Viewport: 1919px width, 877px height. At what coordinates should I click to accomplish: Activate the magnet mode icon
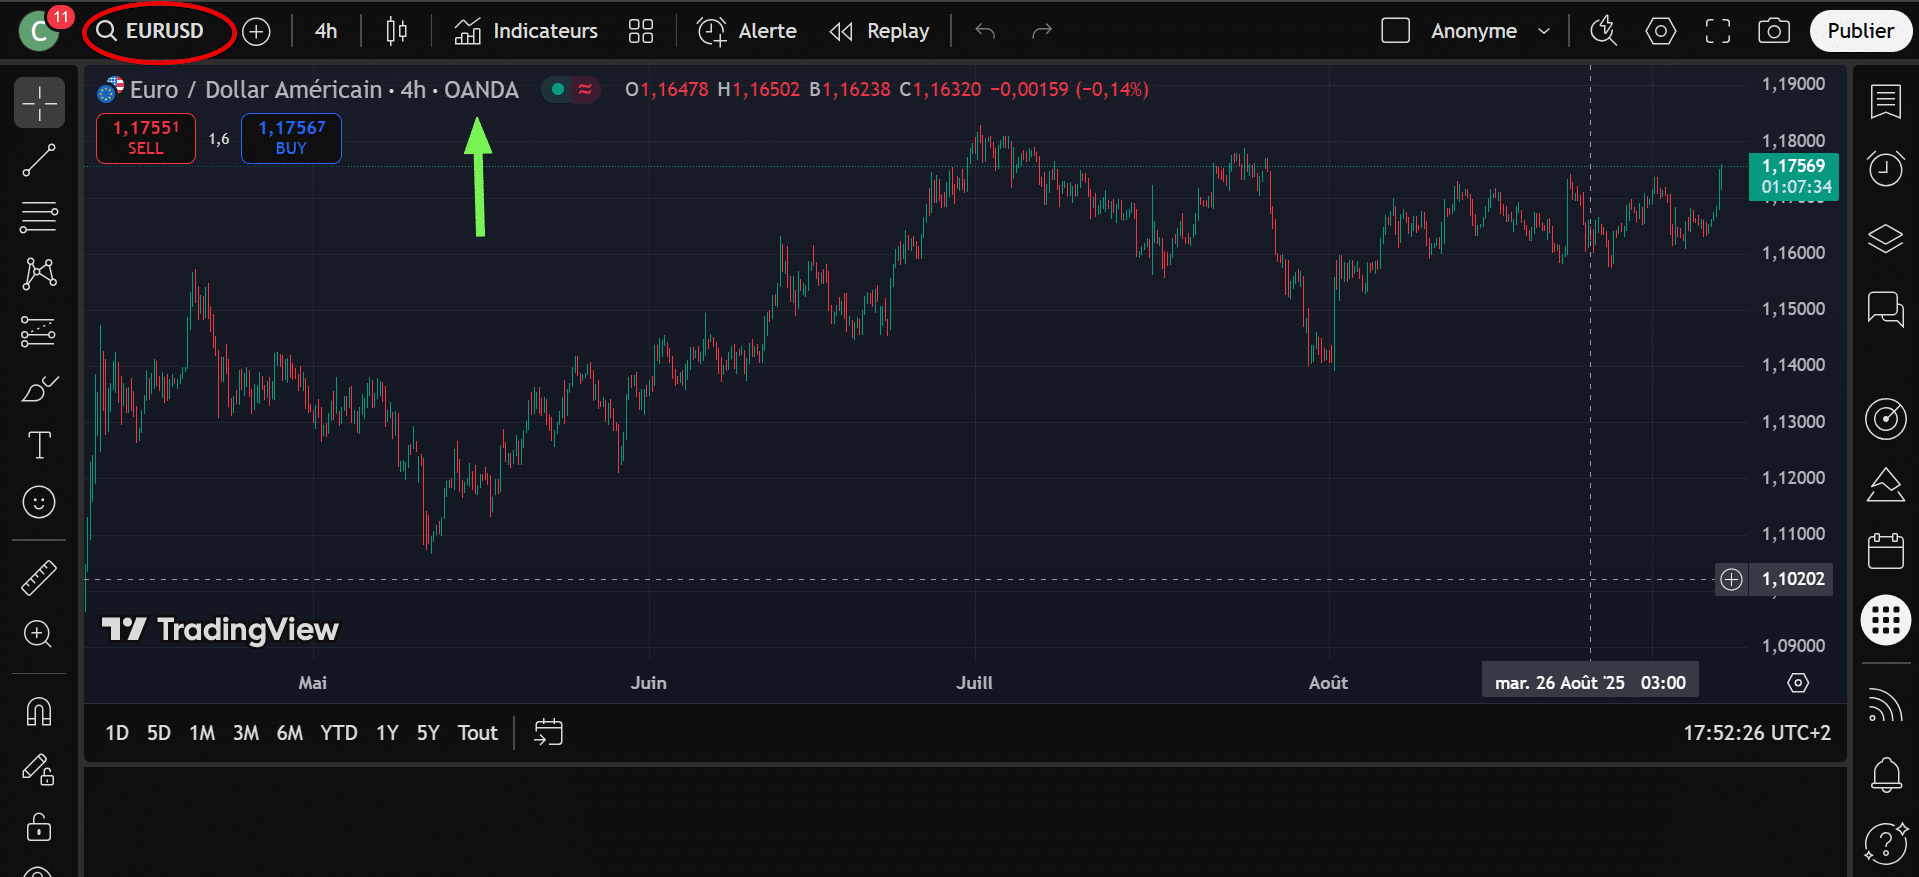pyautogui.click(x=39, y=712)
